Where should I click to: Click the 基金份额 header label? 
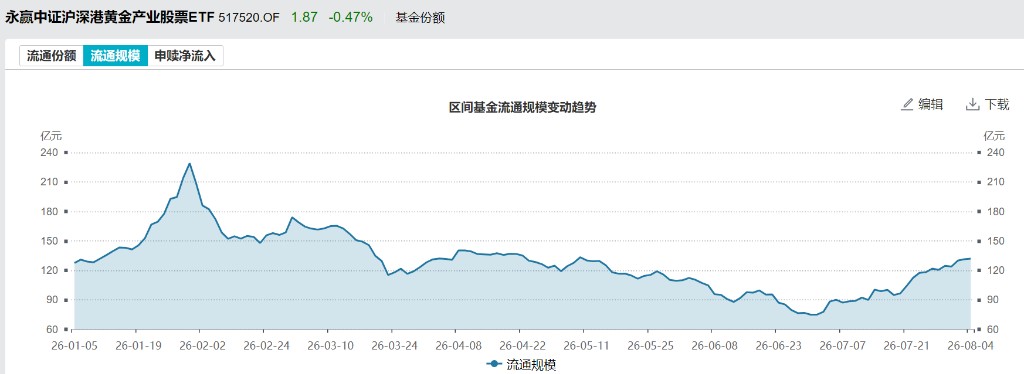pos(420,18)
